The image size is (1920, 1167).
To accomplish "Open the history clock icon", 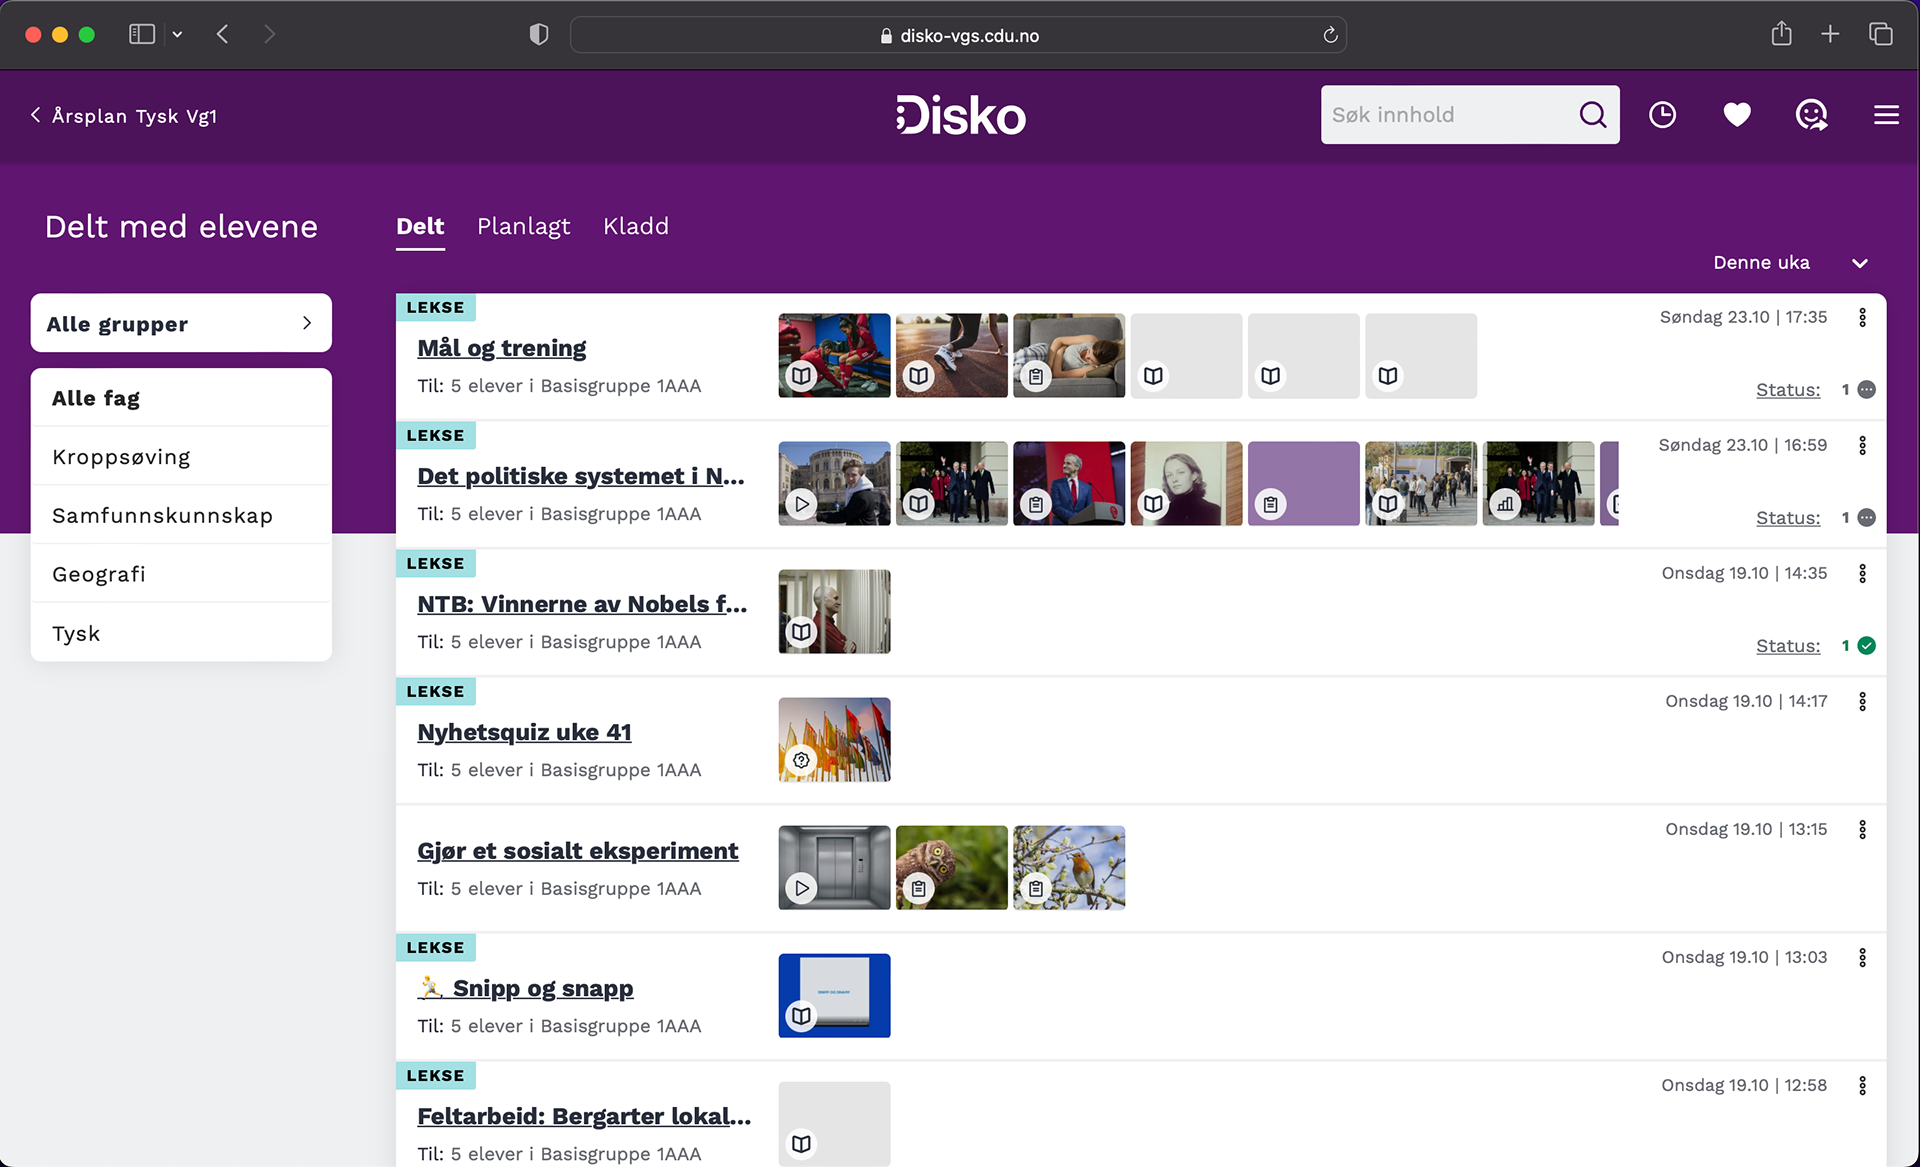I will [x=1662, y=115].
